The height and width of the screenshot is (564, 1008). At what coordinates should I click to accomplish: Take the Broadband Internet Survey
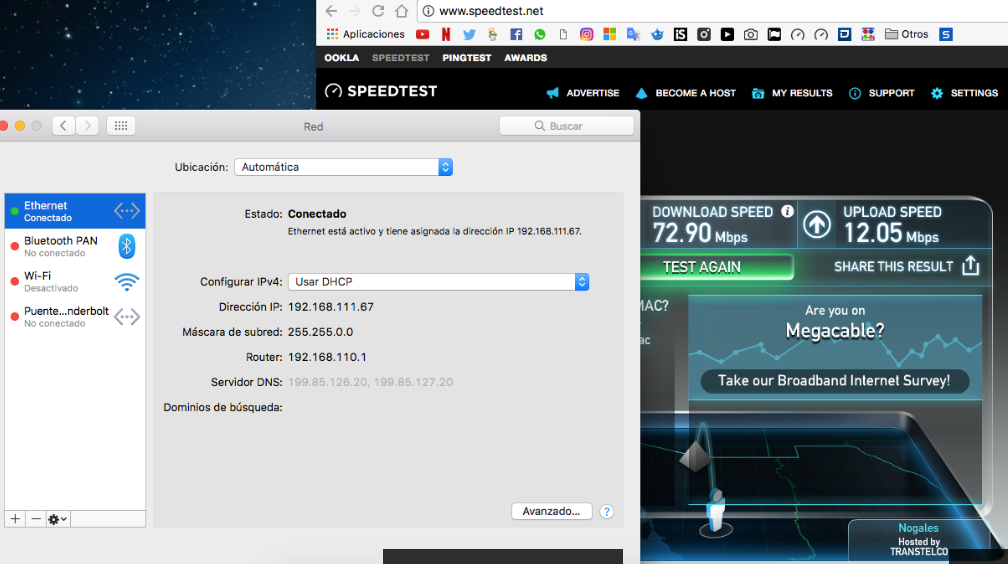[x=834, y=381]
